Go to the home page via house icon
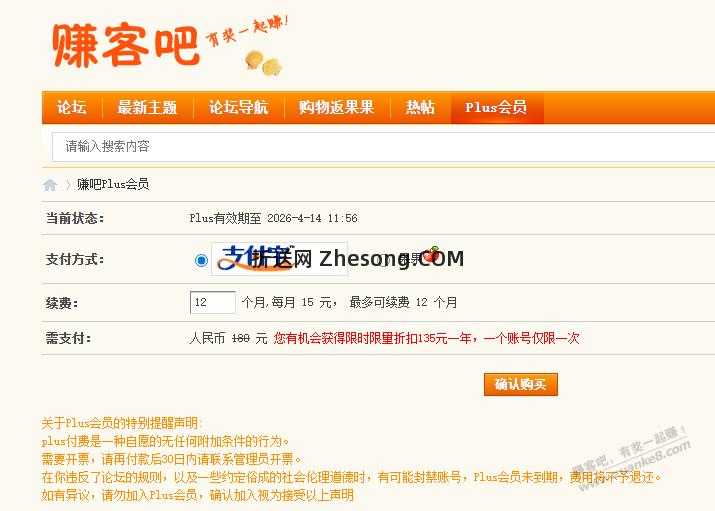Image resolution: width=715 pixels, height=511 pixels. coord(50,185)
